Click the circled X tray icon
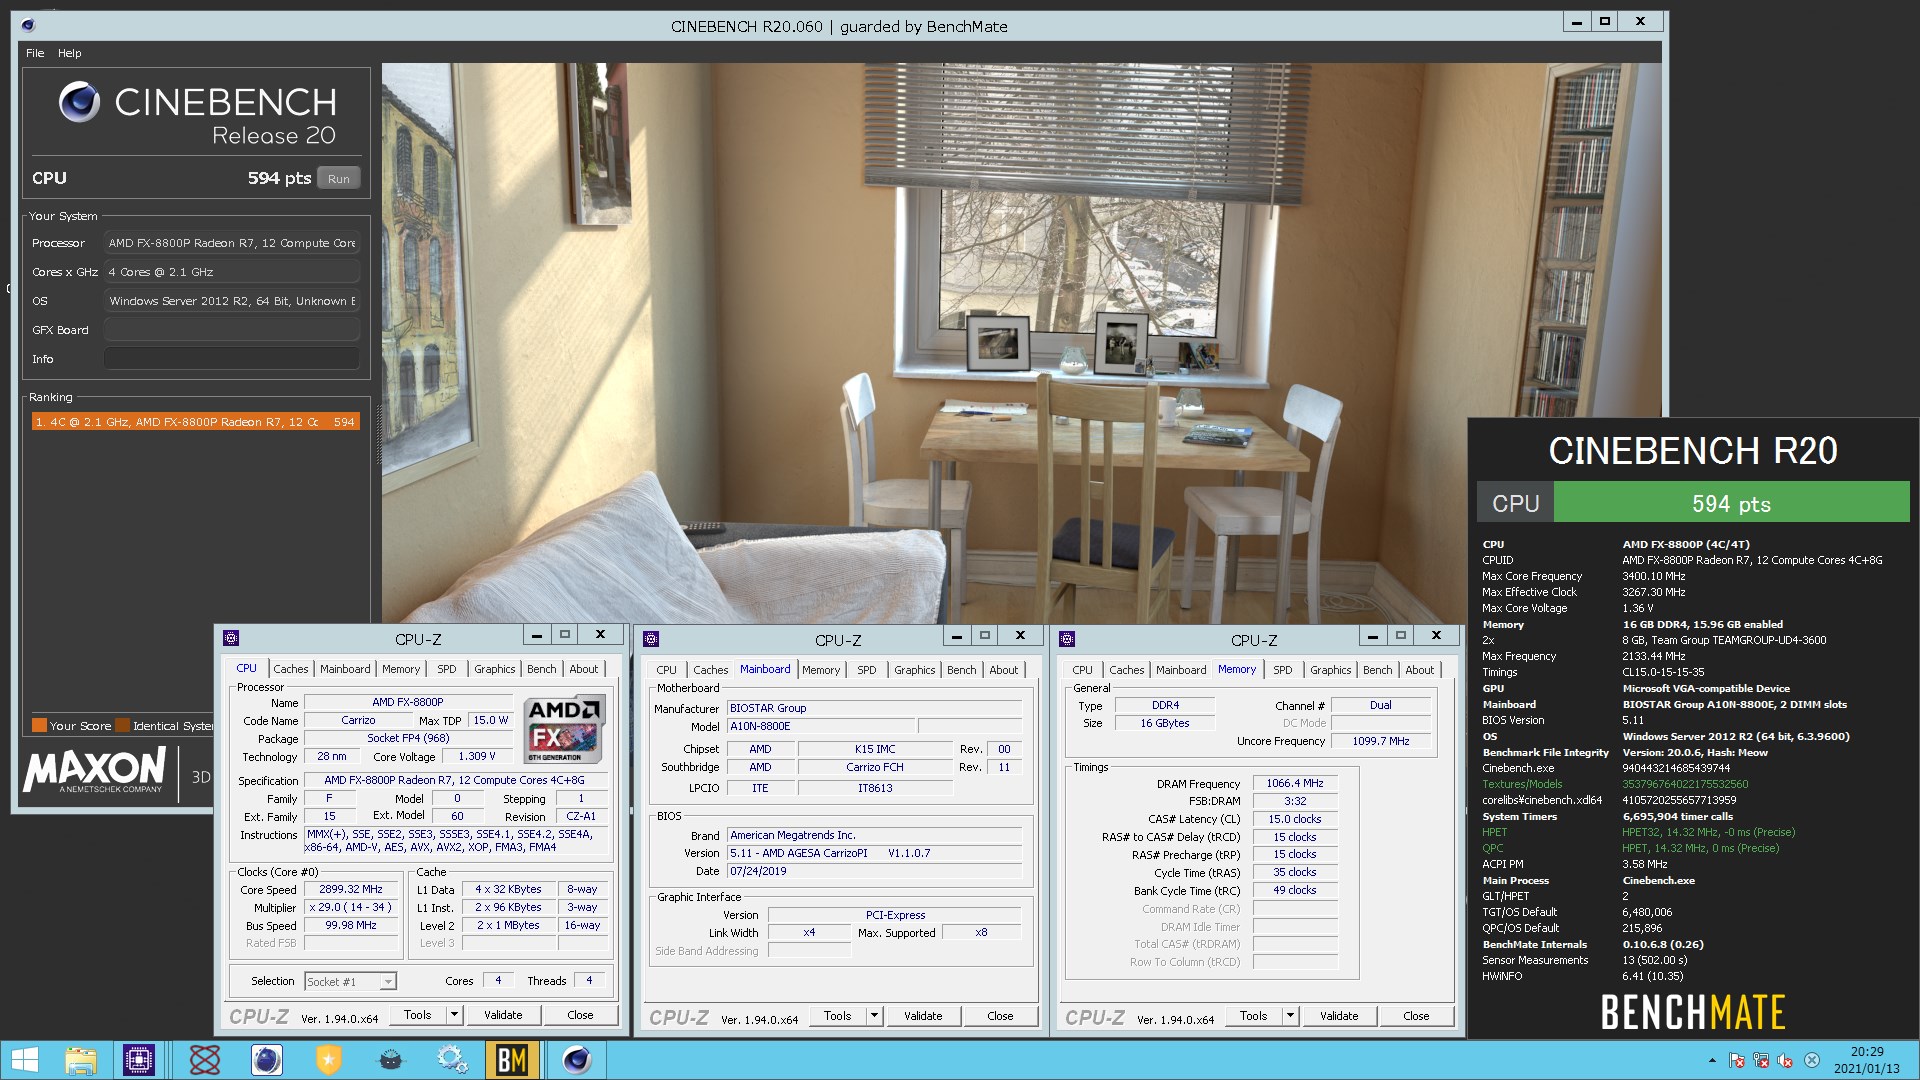 point(1811,1061)
